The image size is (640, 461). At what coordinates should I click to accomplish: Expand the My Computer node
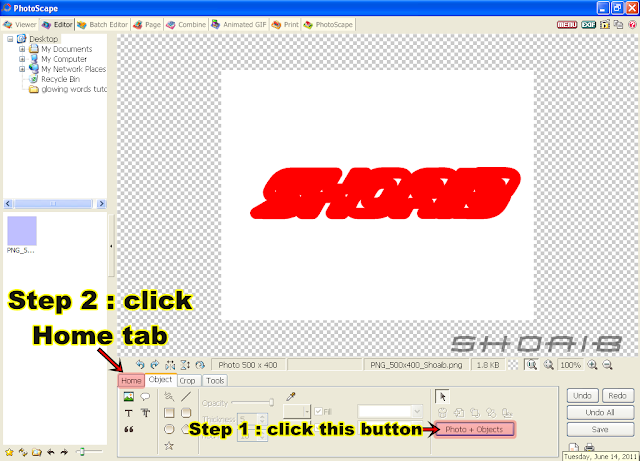(x=22, y=59)
